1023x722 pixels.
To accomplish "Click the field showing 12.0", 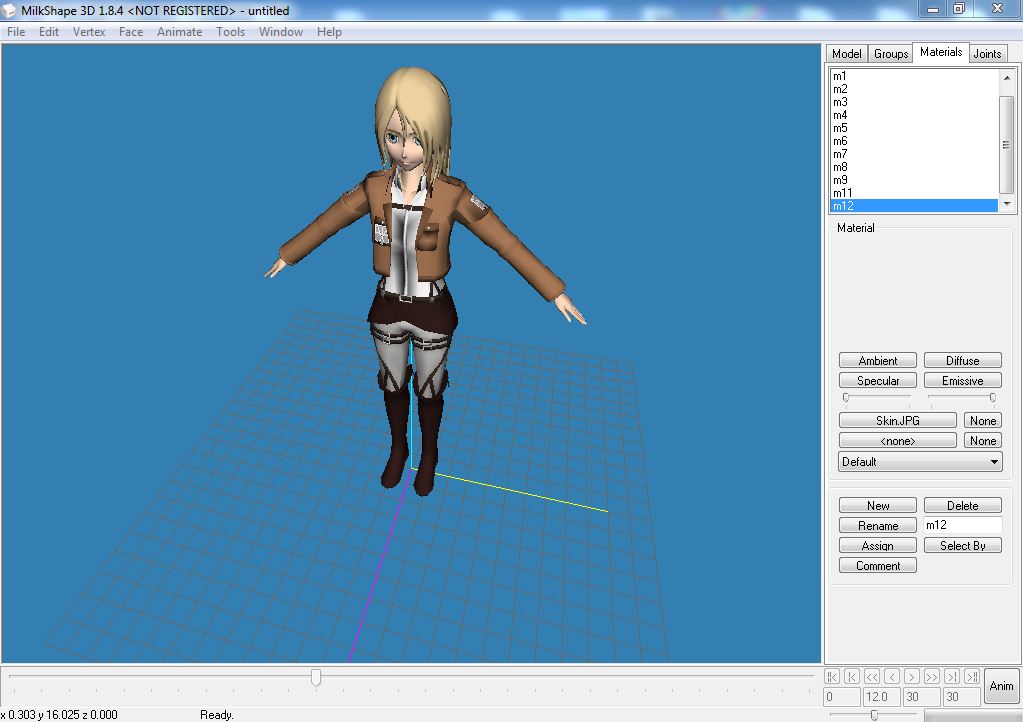I will (881, 697).
